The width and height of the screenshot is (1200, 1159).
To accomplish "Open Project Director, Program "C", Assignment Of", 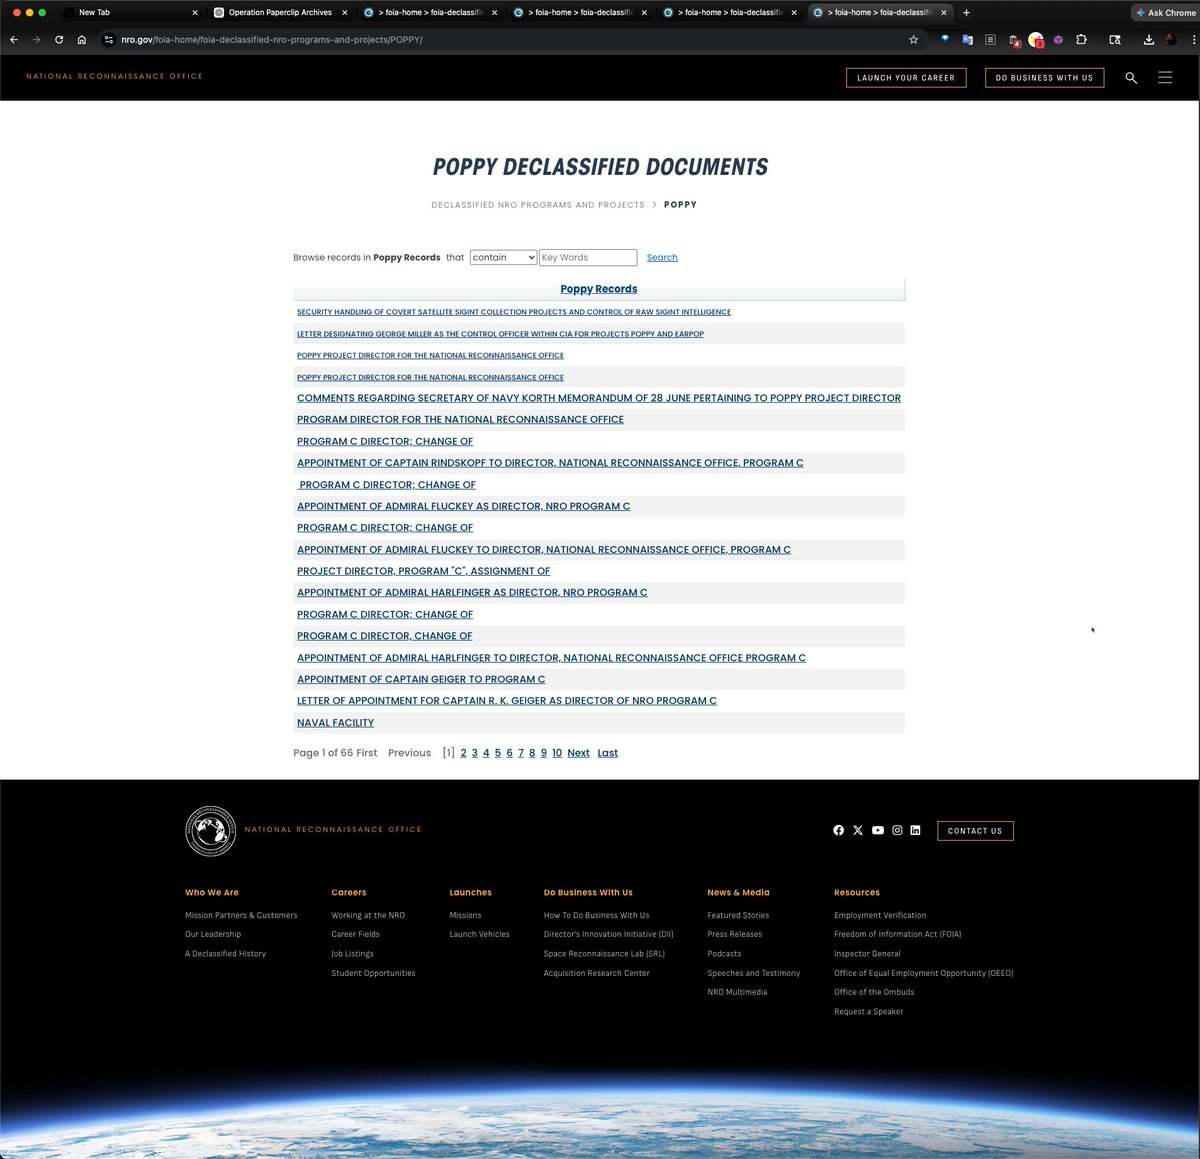I will coord(423,571).
